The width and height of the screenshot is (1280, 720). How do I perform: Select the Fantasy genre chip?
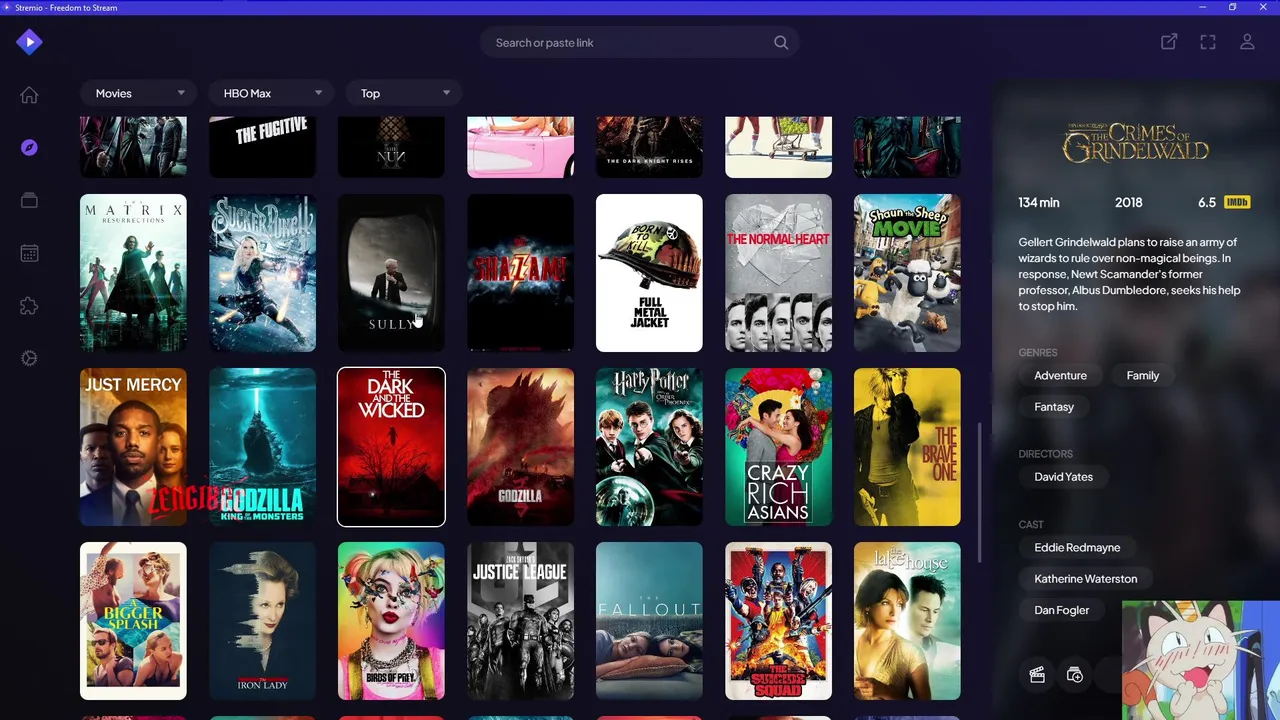(x=1054, y=407)
